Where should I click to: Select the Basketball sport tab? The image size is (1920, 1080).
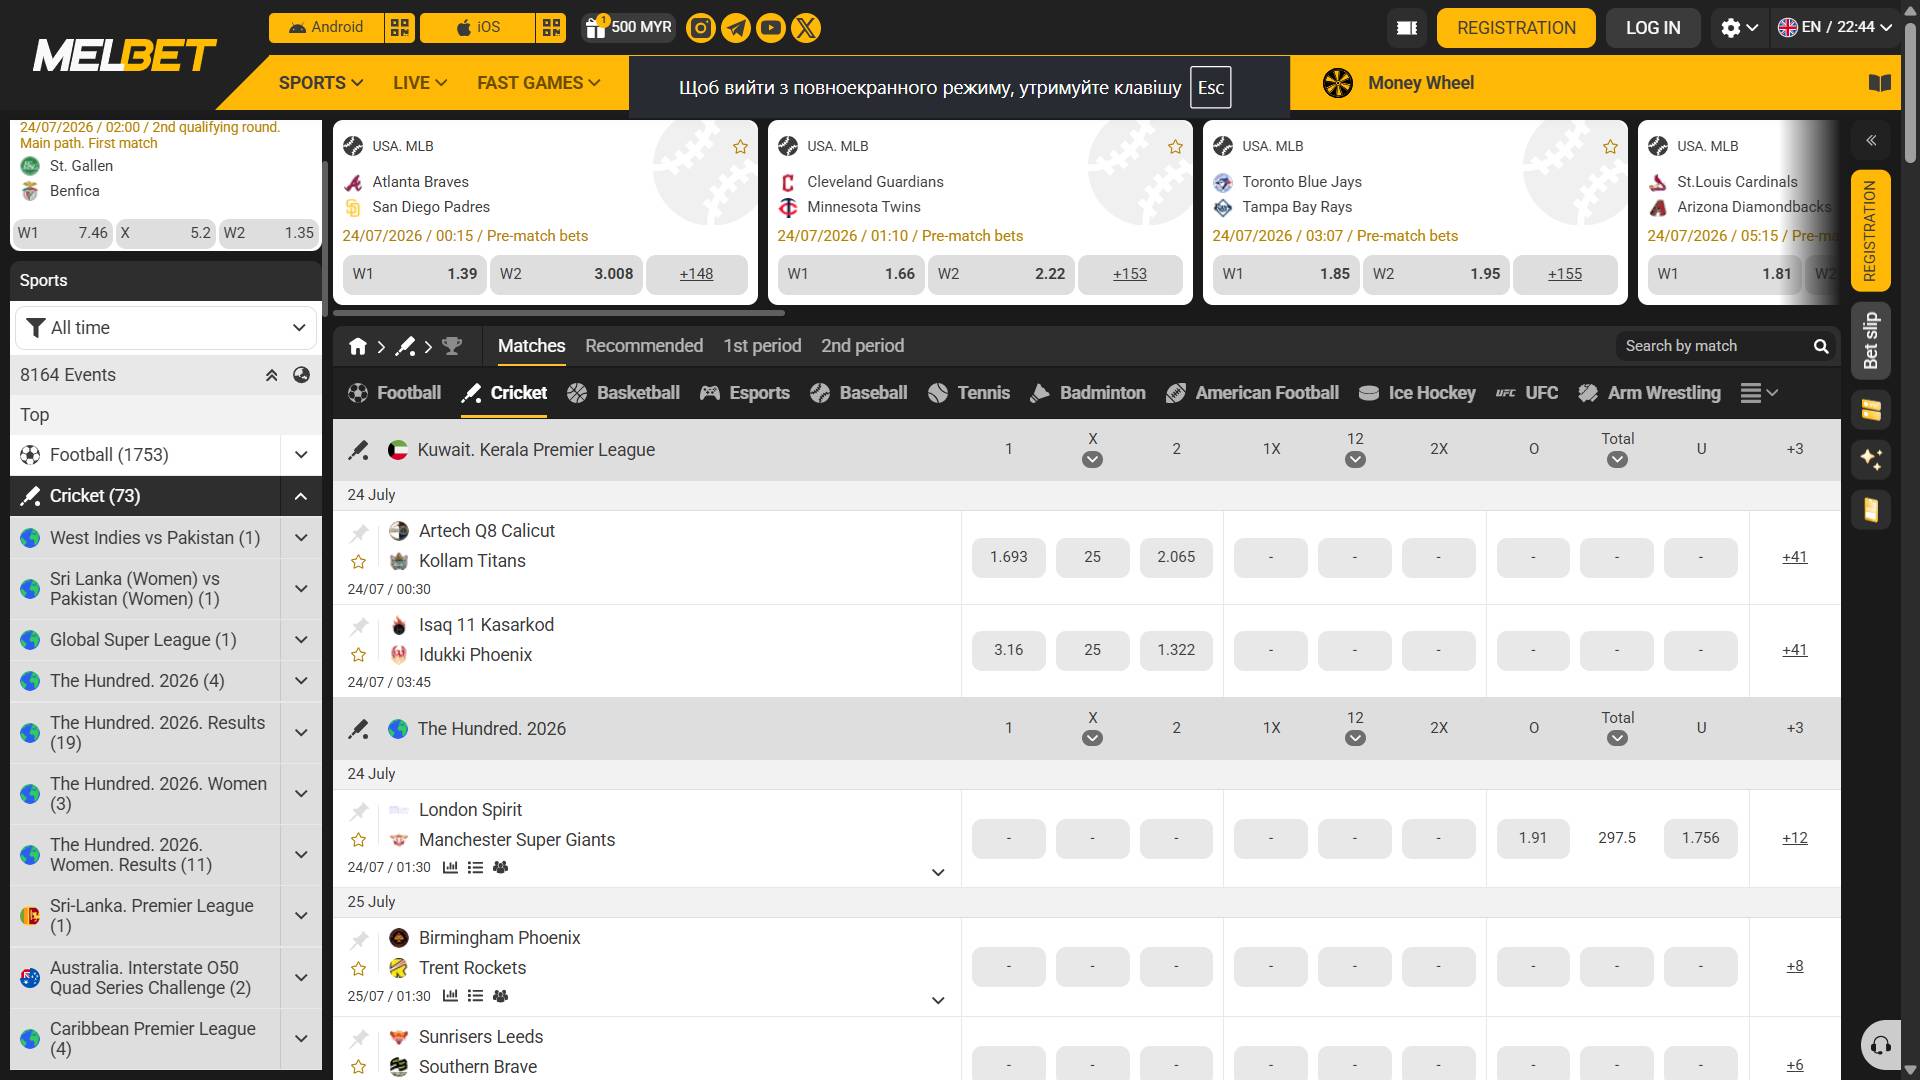pyautogui.click(x=623, y=393)
